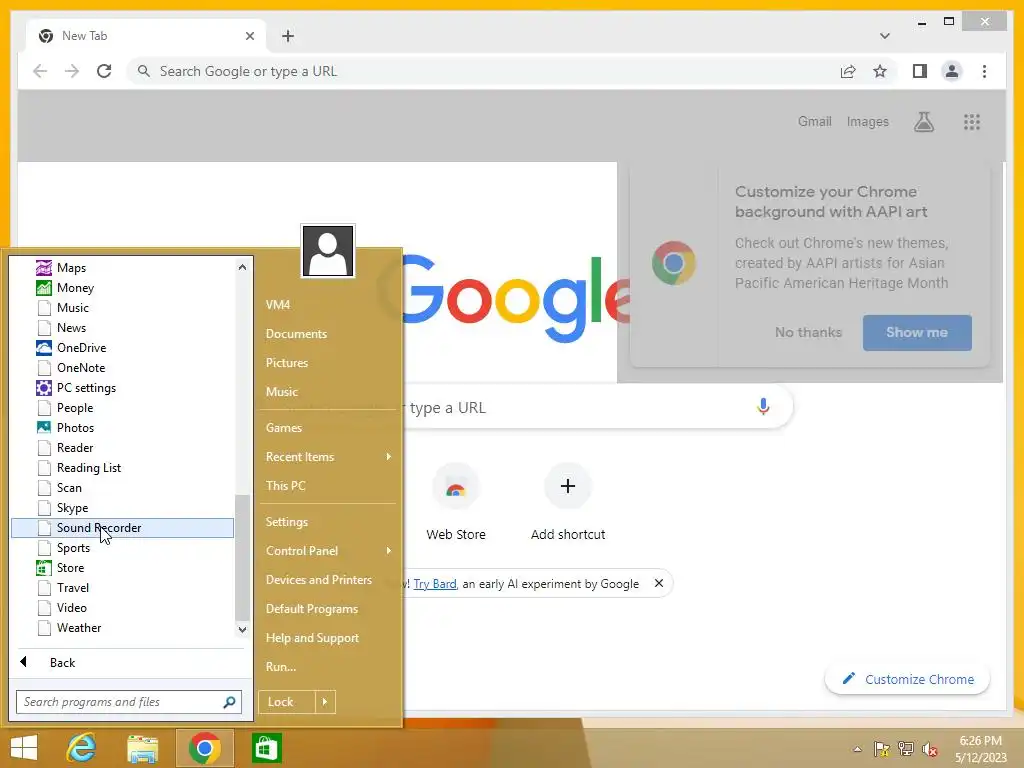Expand the Control Panel submenu
Screen dimensions: 1024x768
click(389, 551)
